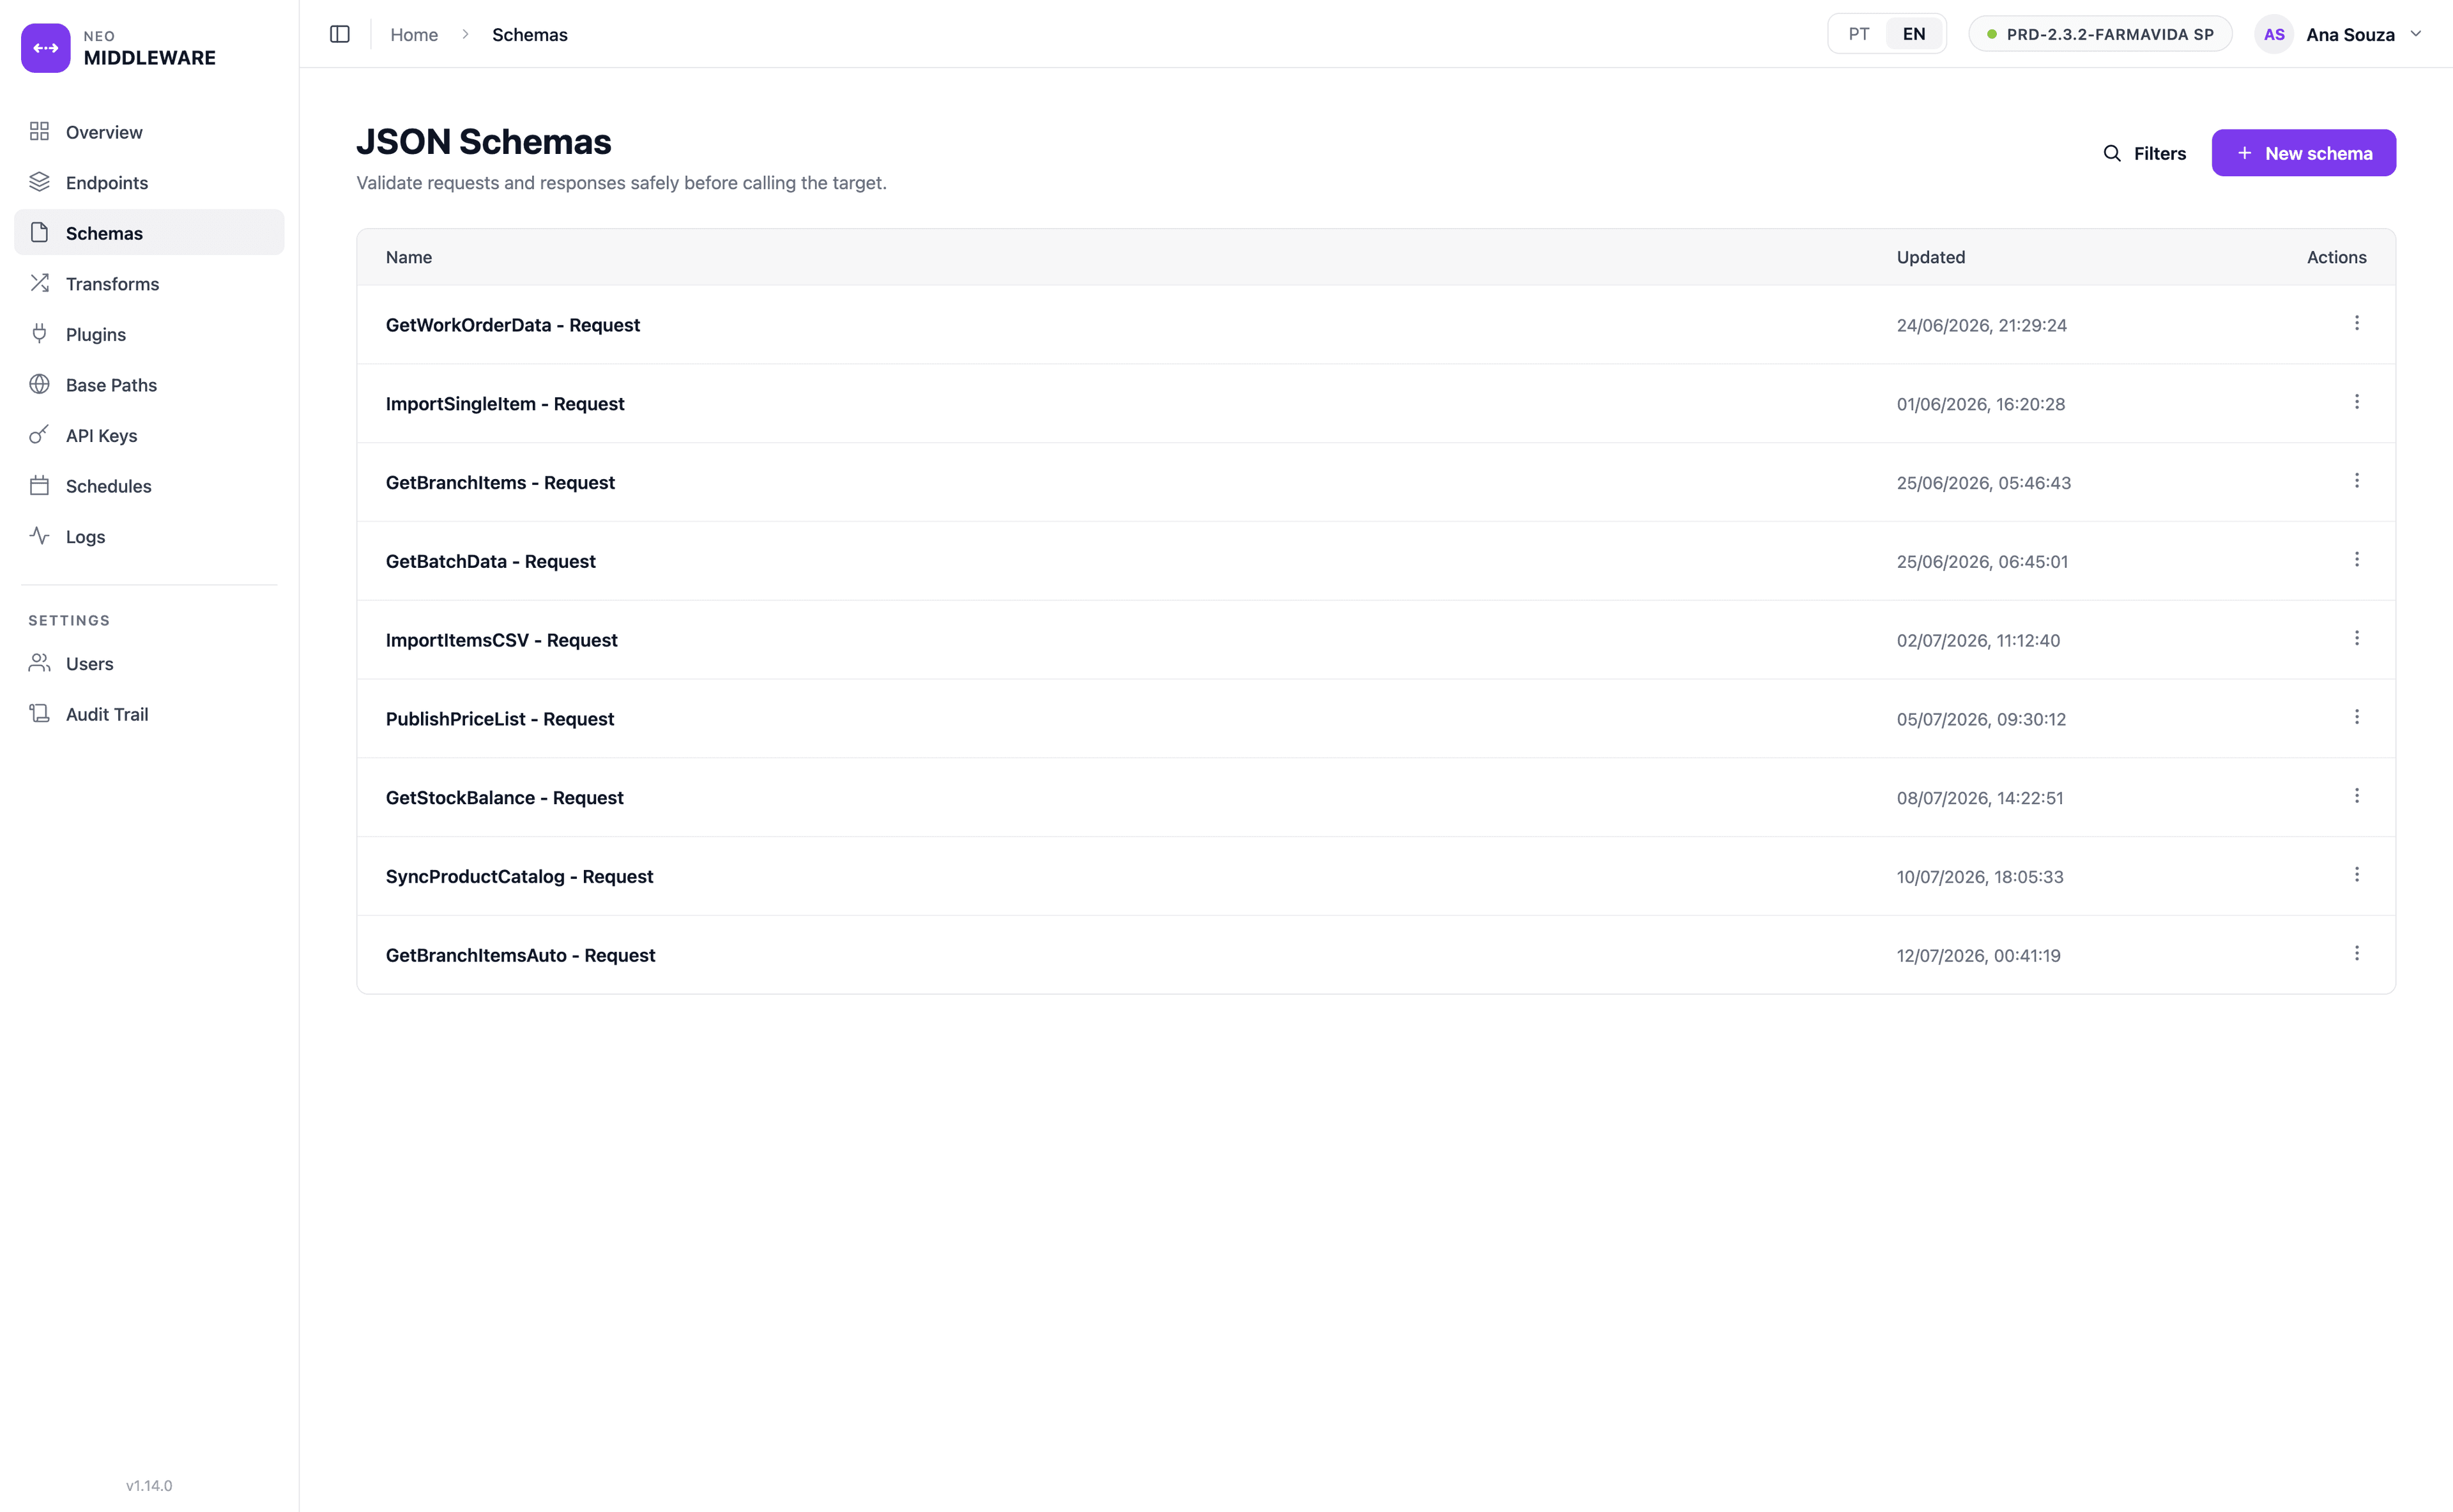Open actions menu for GetStockBalance row

[2357, 796]
